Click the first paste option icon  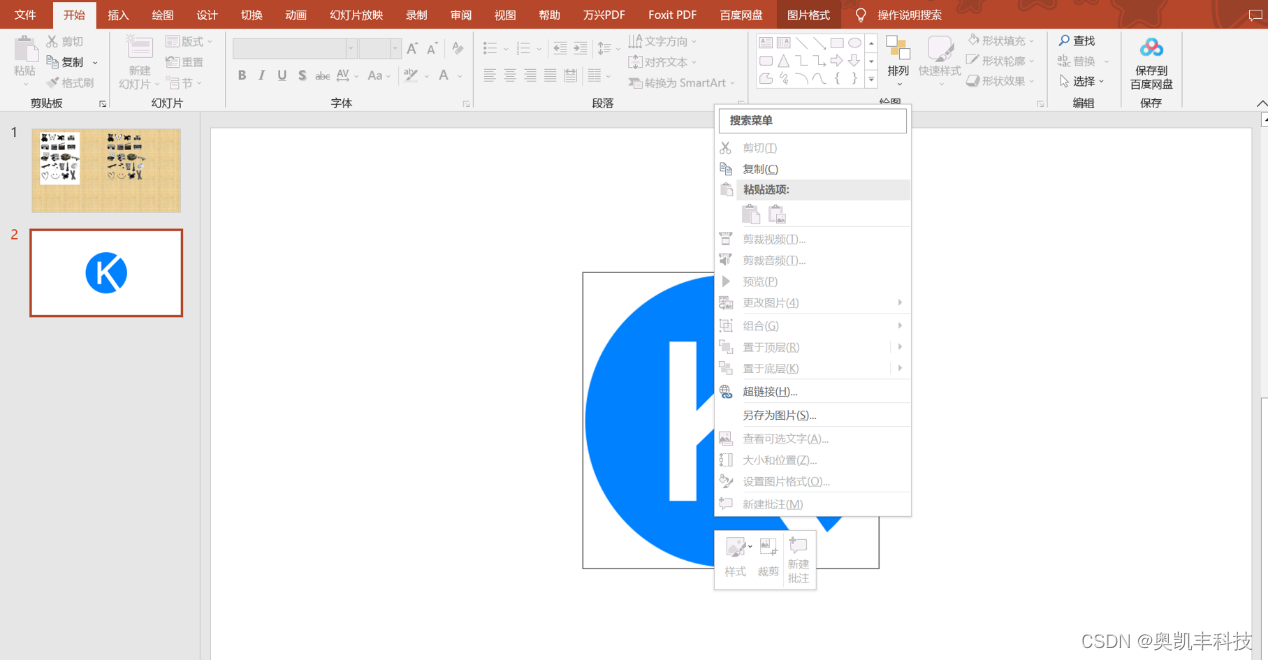point(750,213)
